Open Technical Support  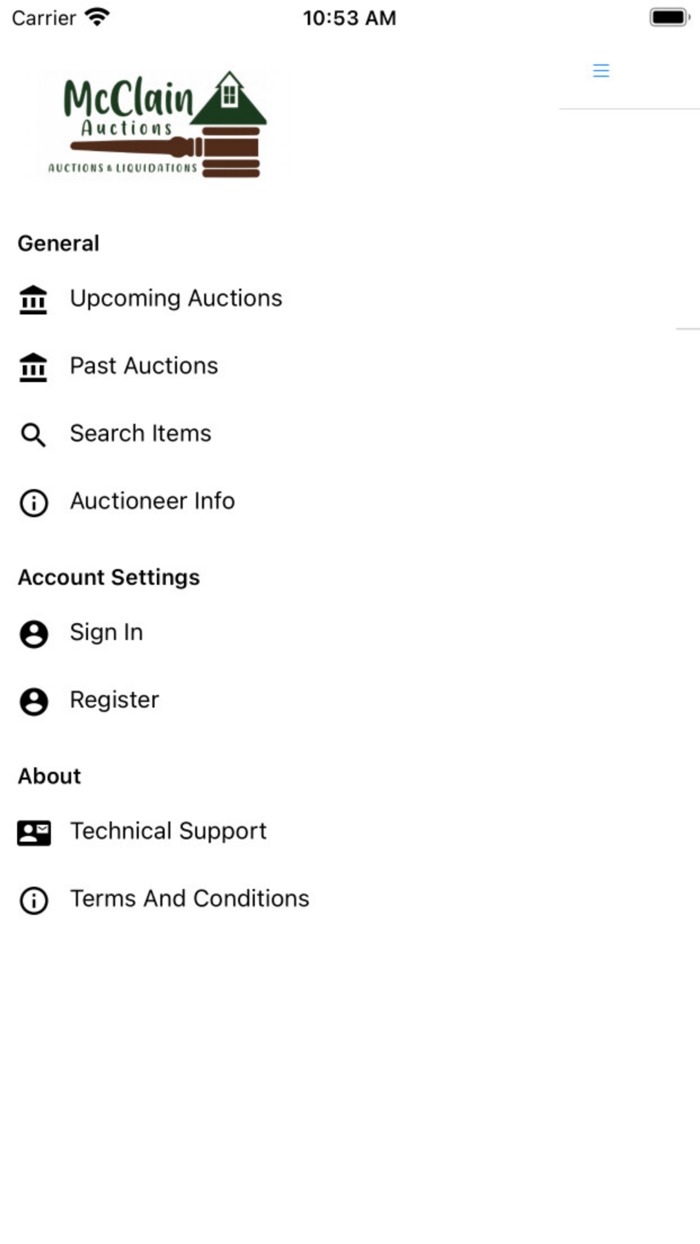coord(168,831)
